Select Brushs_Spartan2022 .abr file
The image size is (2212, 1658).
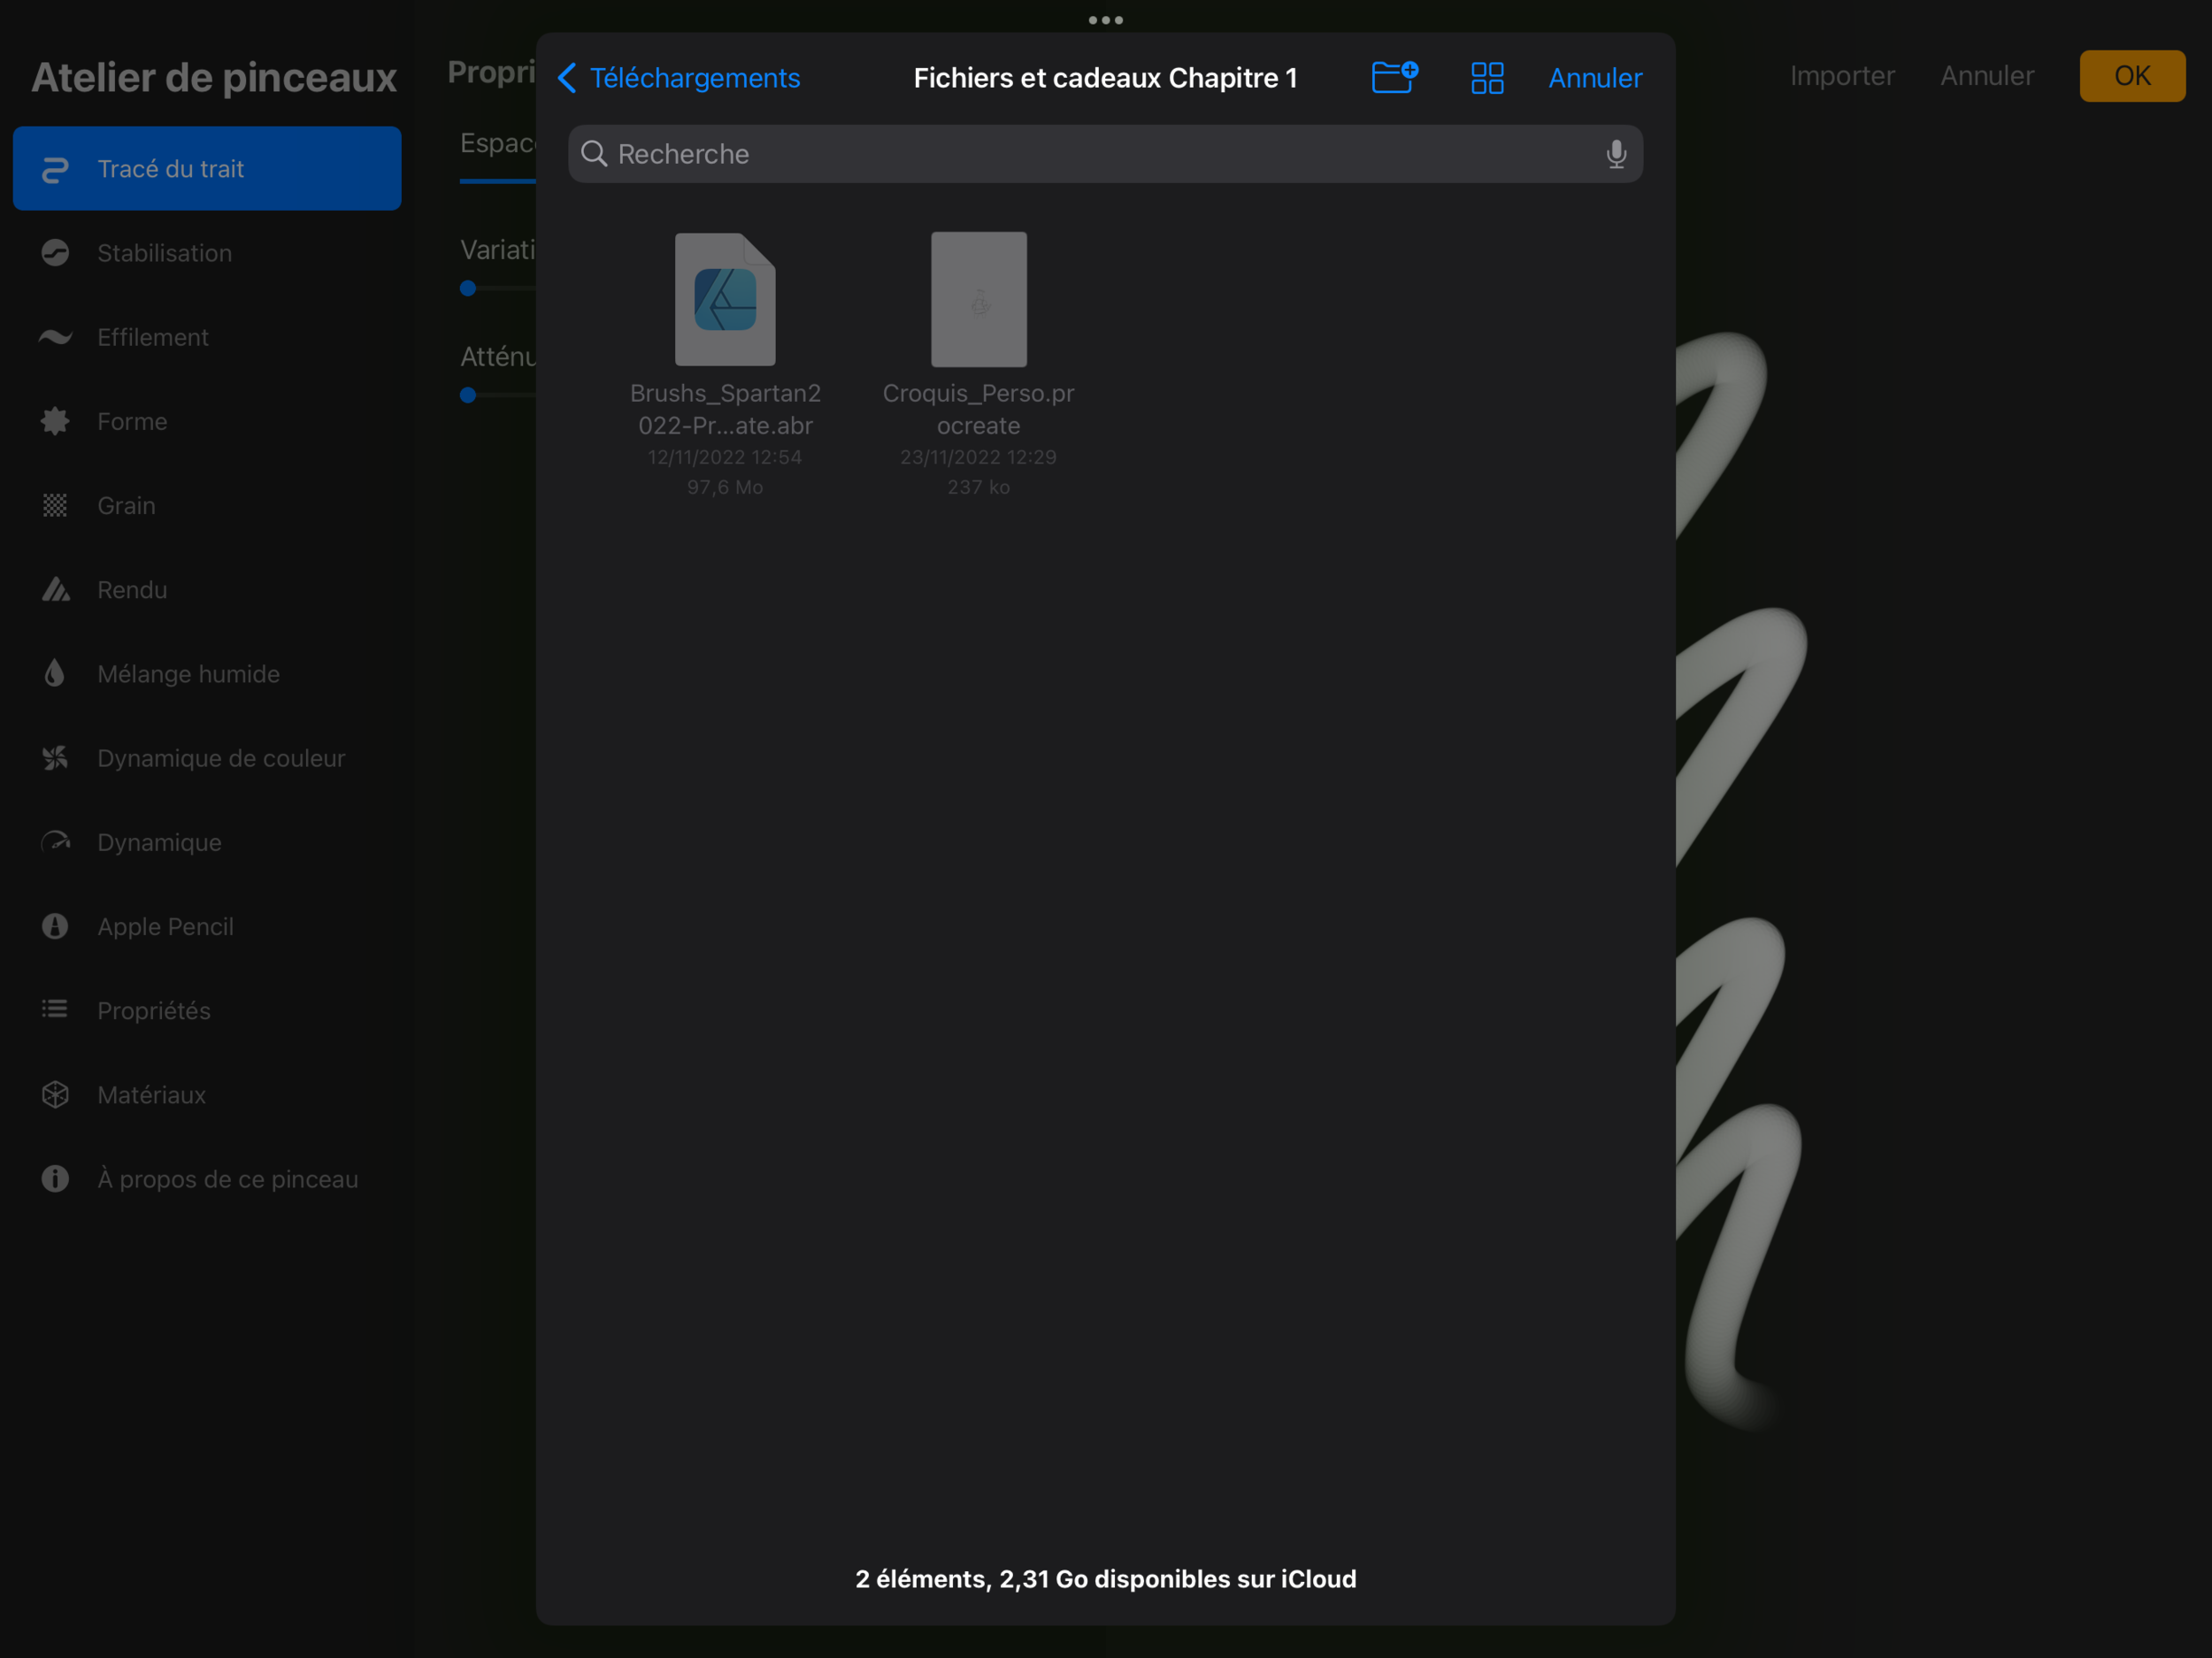coord(725,300)
